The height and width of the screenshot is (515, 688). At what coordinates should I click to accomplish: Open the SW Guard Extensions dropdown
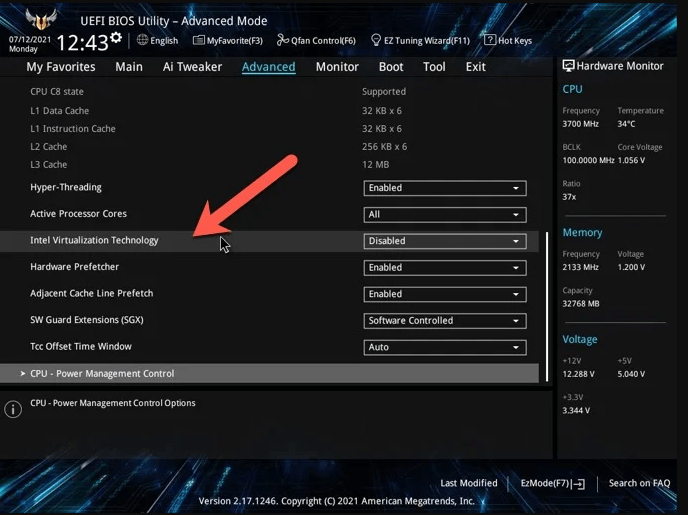click(445, 321)
